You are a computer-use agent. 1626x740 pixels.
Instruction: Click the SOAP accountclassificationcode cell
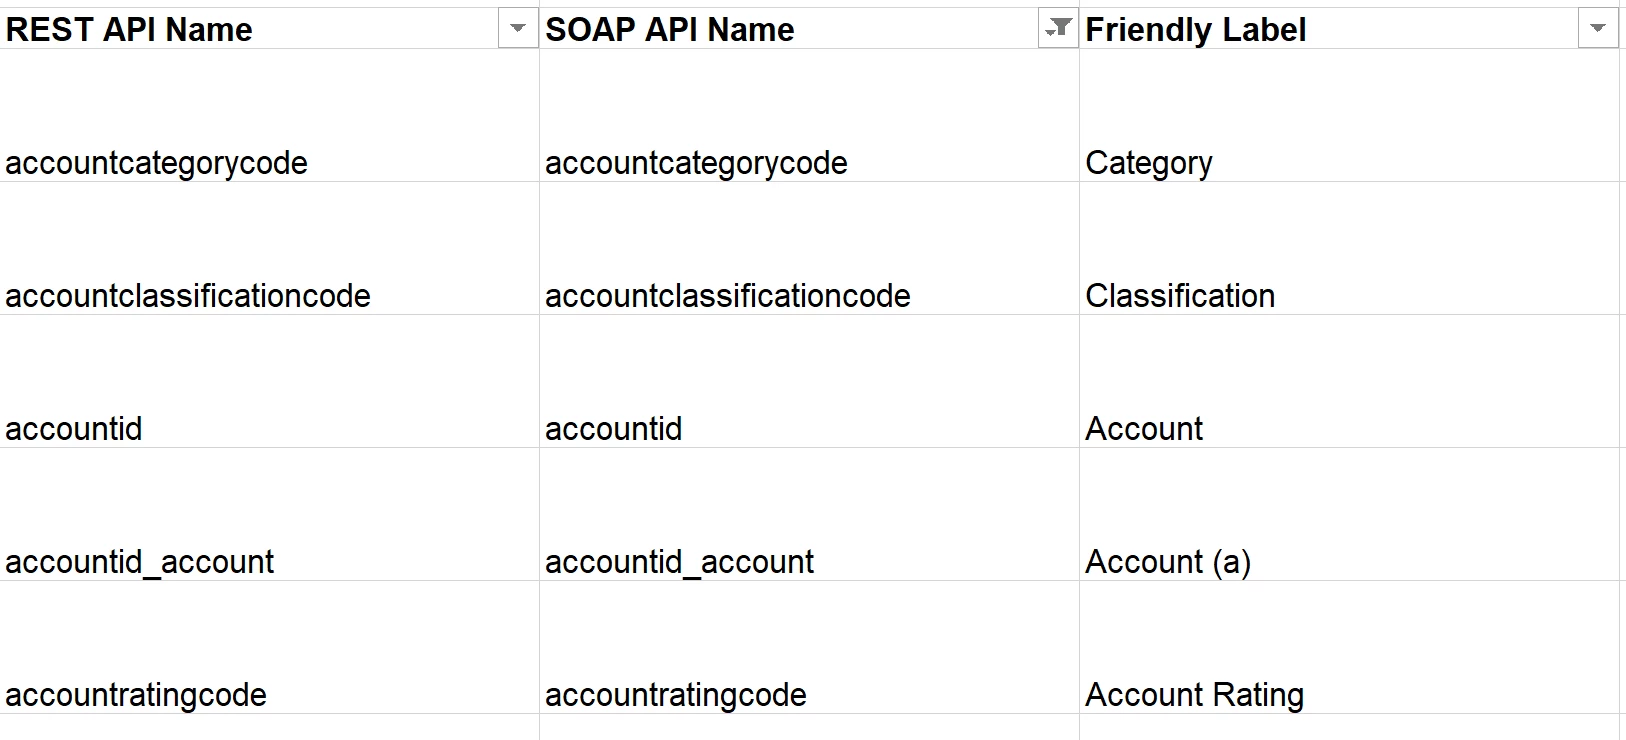(x=809, y=248)
